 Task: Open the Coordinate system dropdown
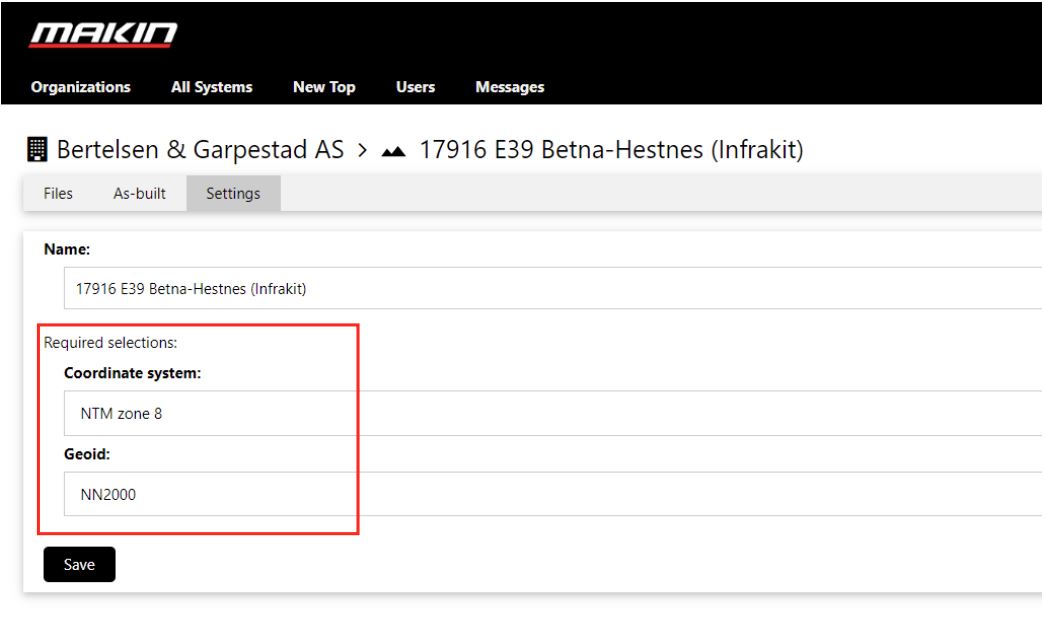(x=550, y=413)
